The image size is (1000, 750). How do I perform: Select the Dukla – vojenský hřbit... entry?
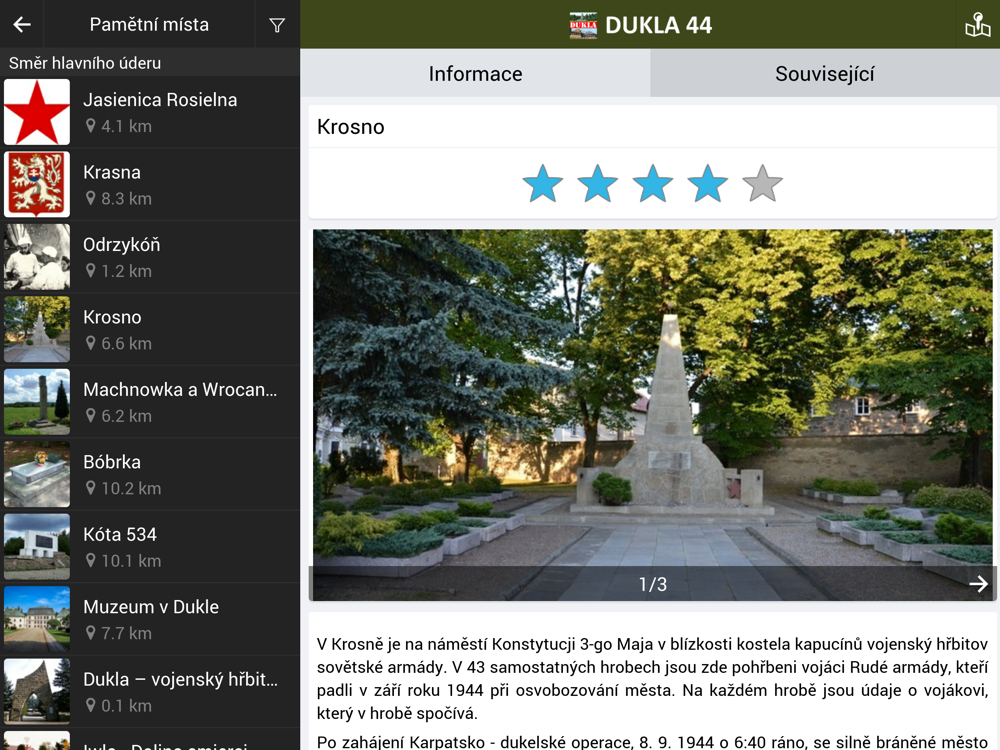(150, 691)
